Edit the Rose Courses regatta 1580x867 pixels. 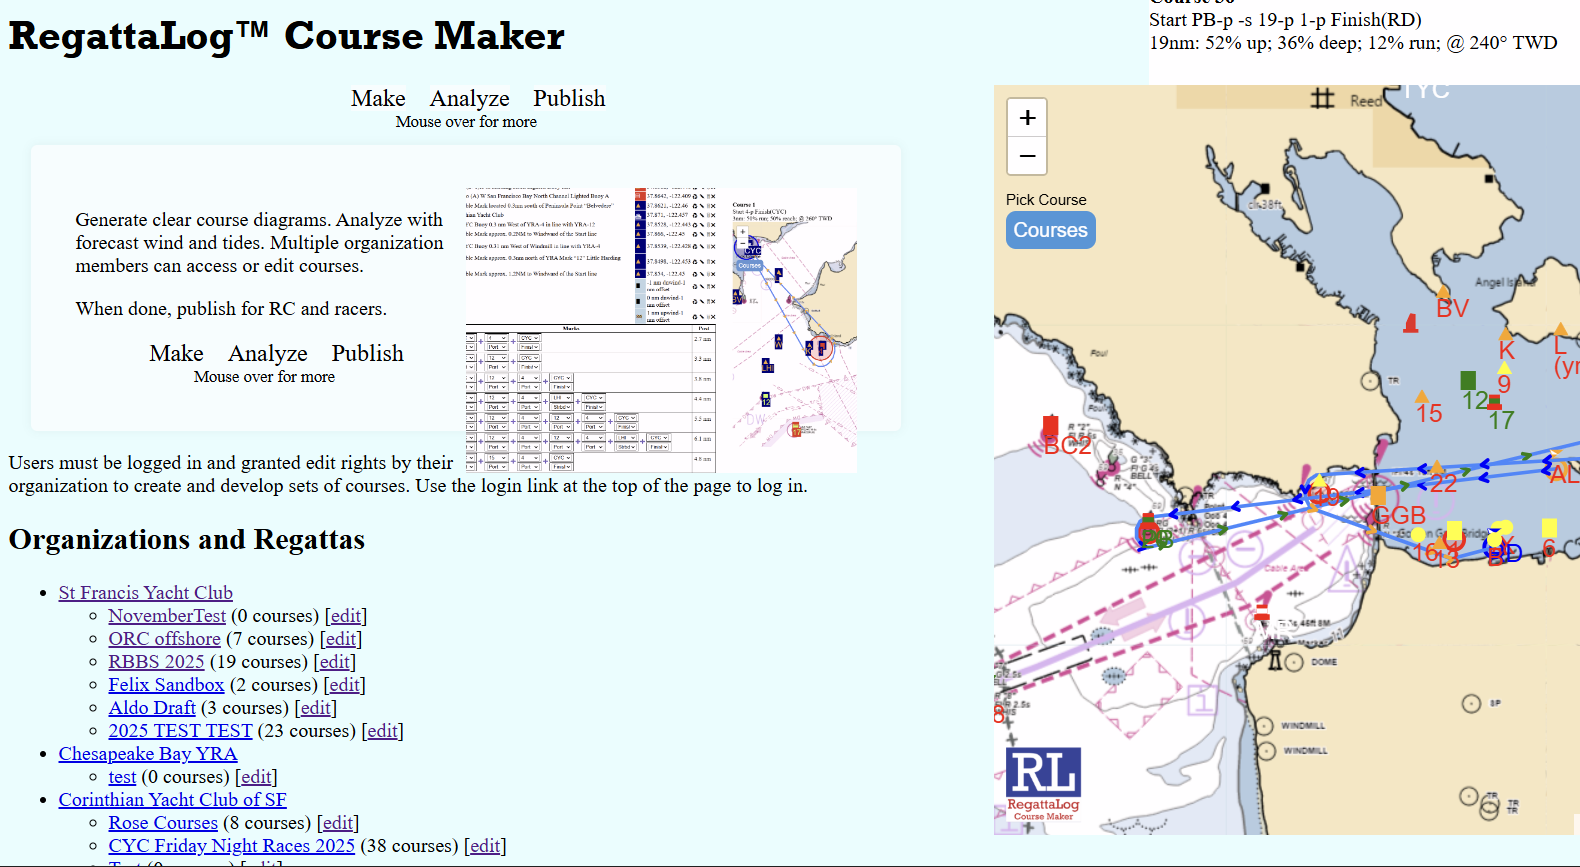(x=338, y=823)
